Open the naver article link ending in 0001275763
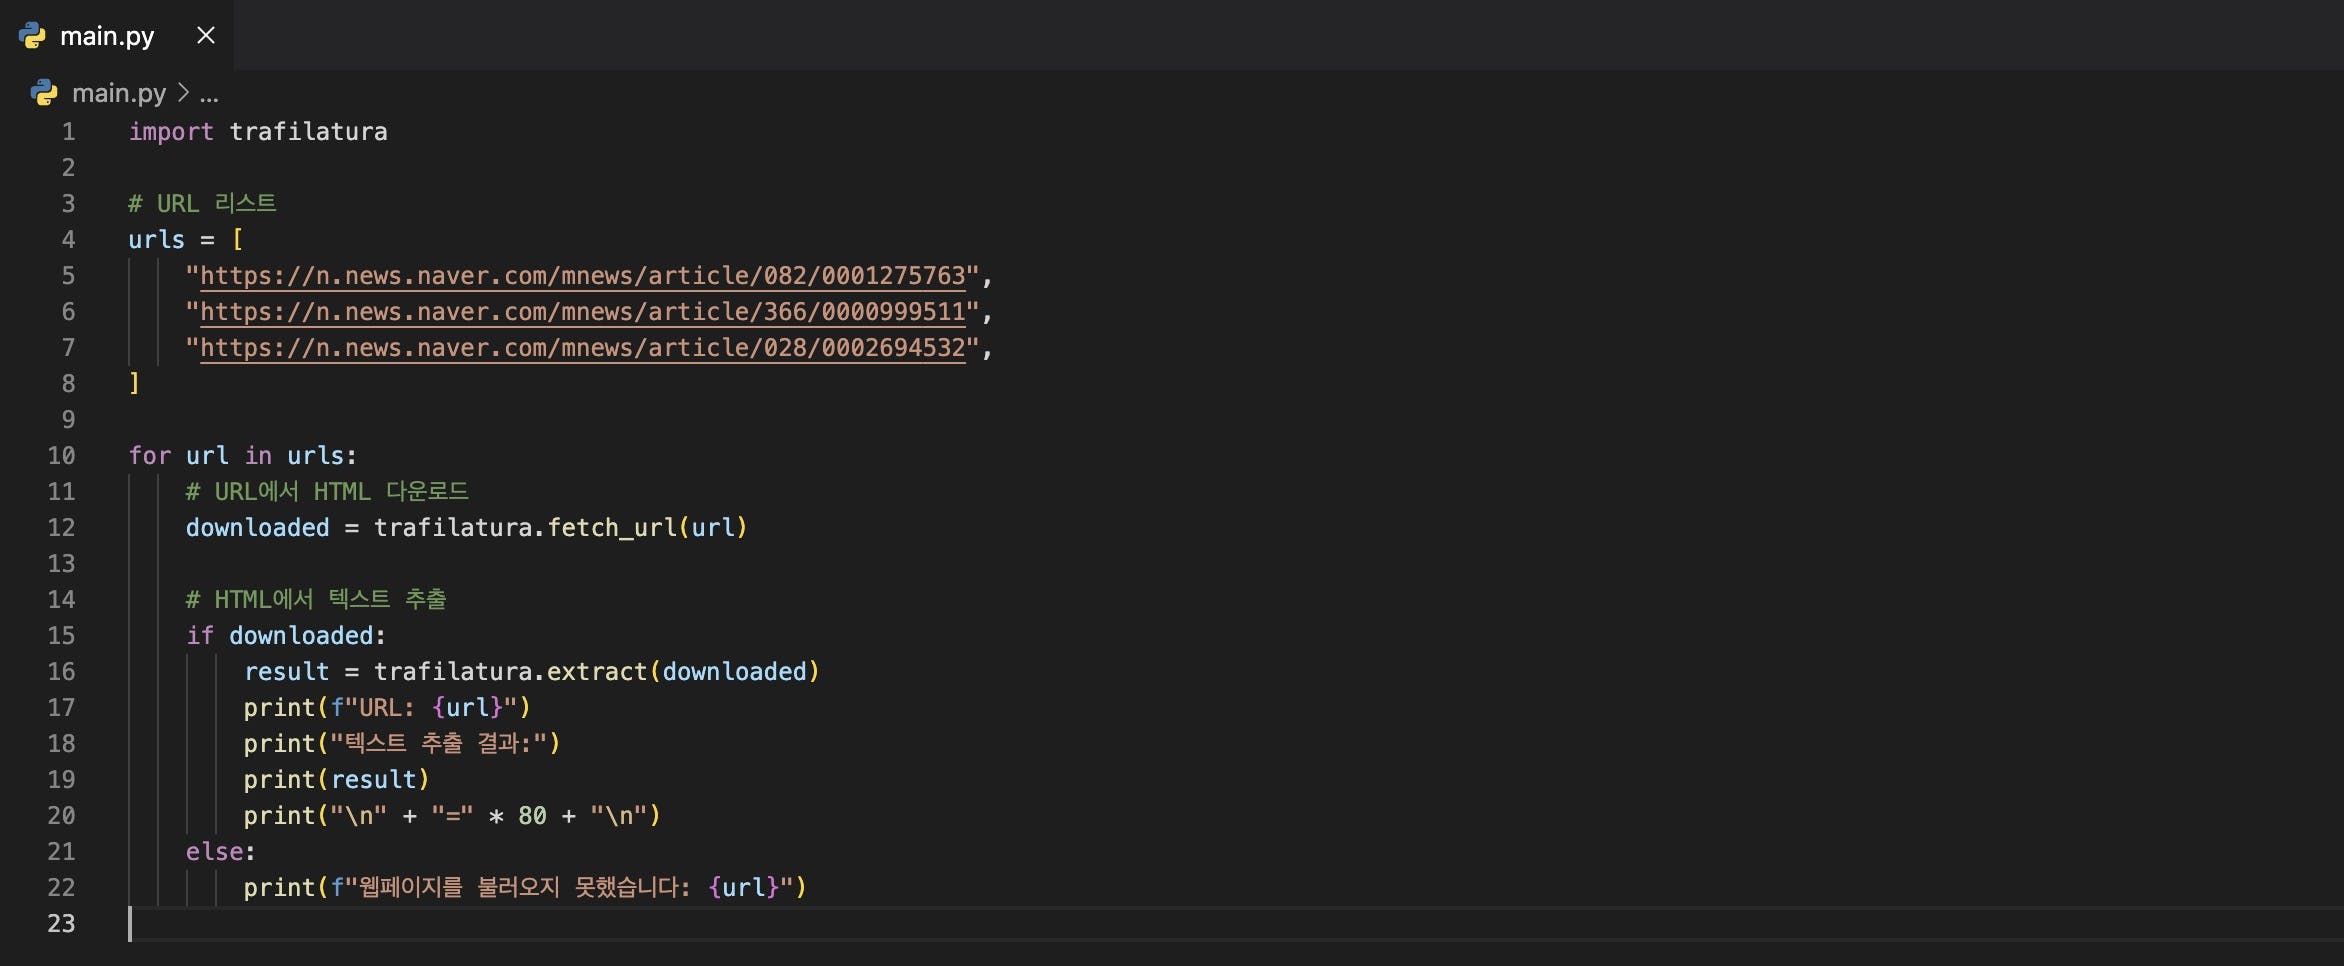2344x966 pixels. tap(582, 276)
